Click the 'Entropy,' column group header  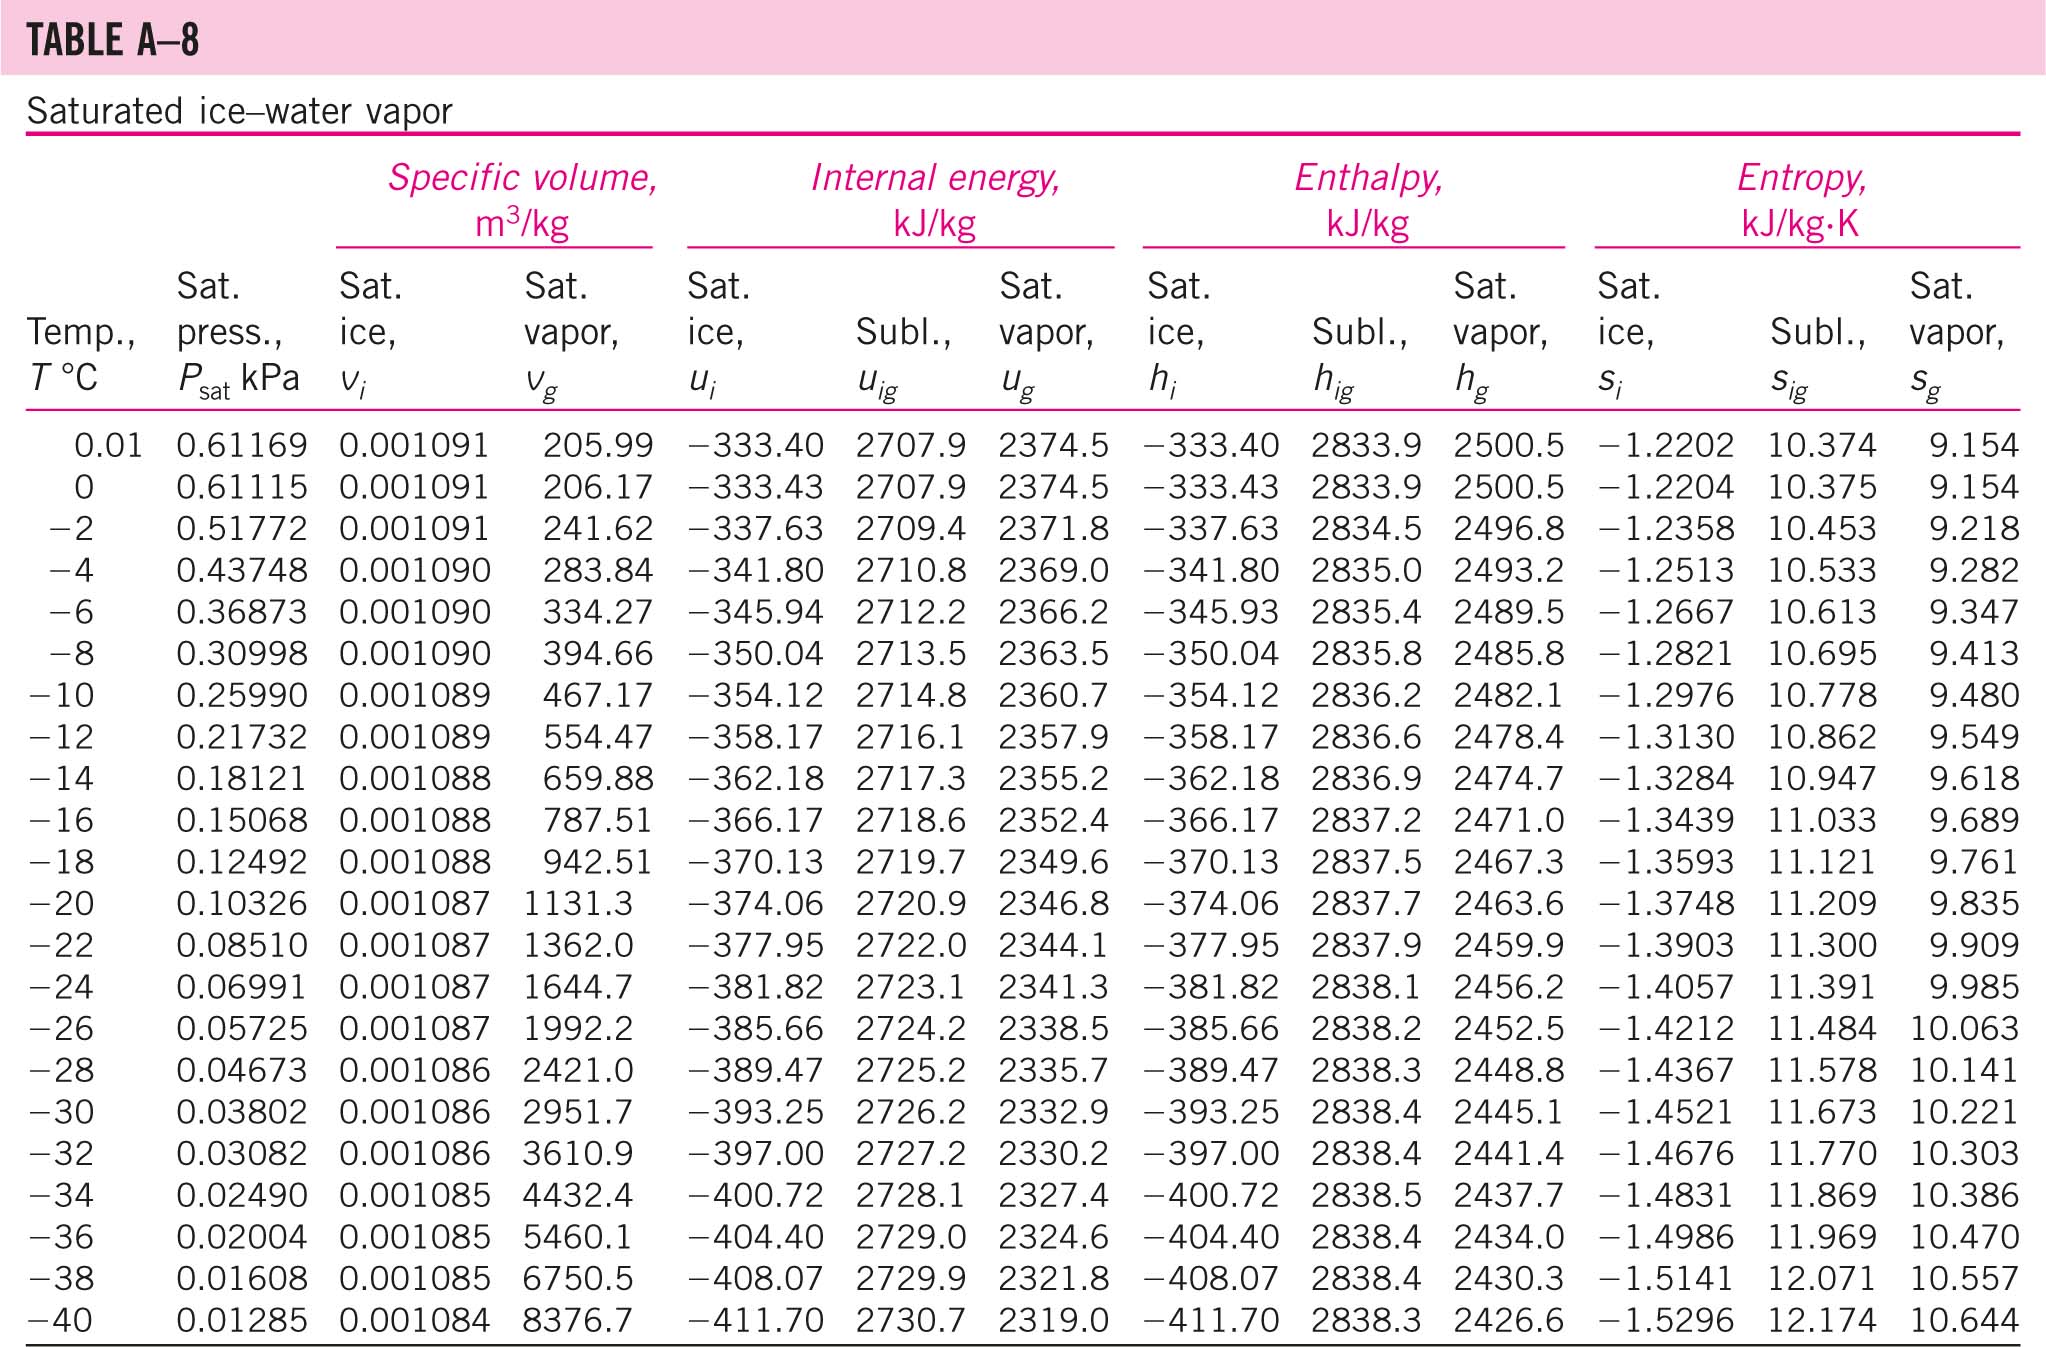1802,178
